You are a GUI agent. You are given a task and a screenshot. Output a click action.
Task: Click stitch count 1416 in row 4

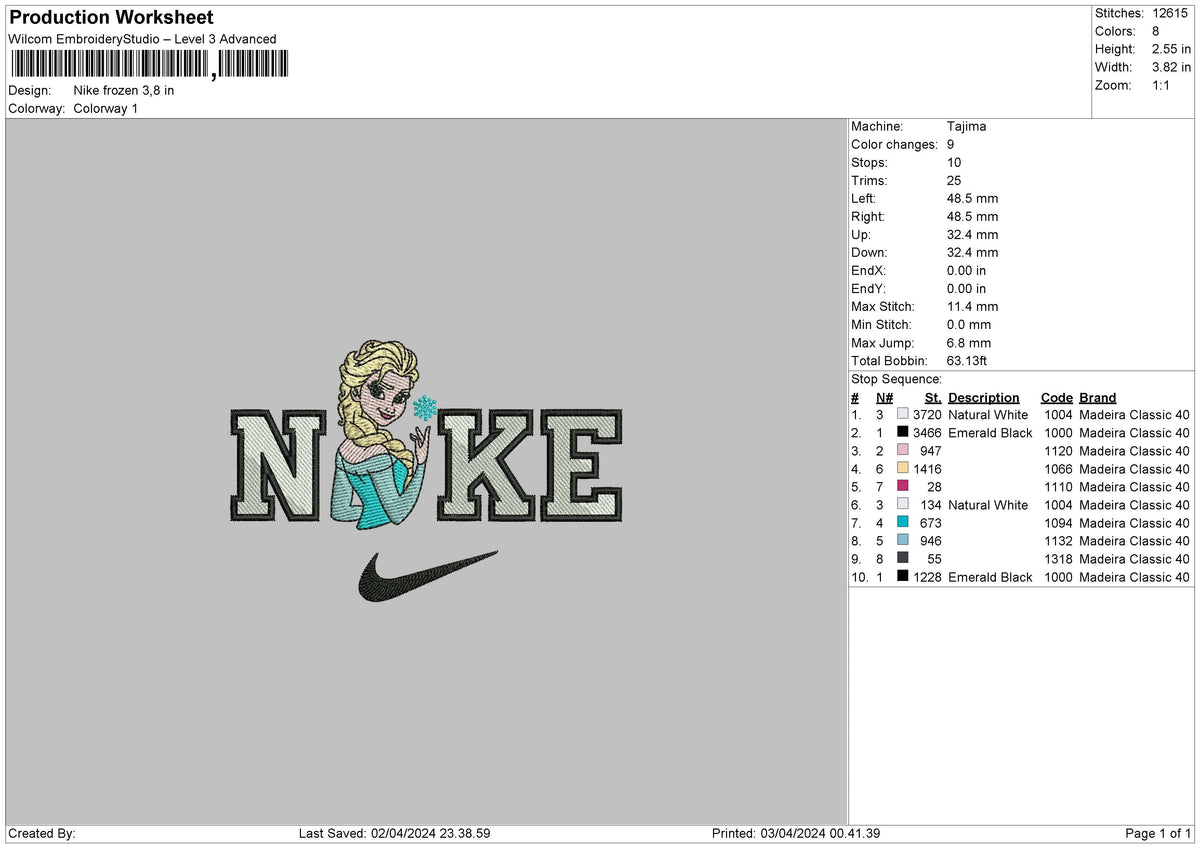(928, 469)
